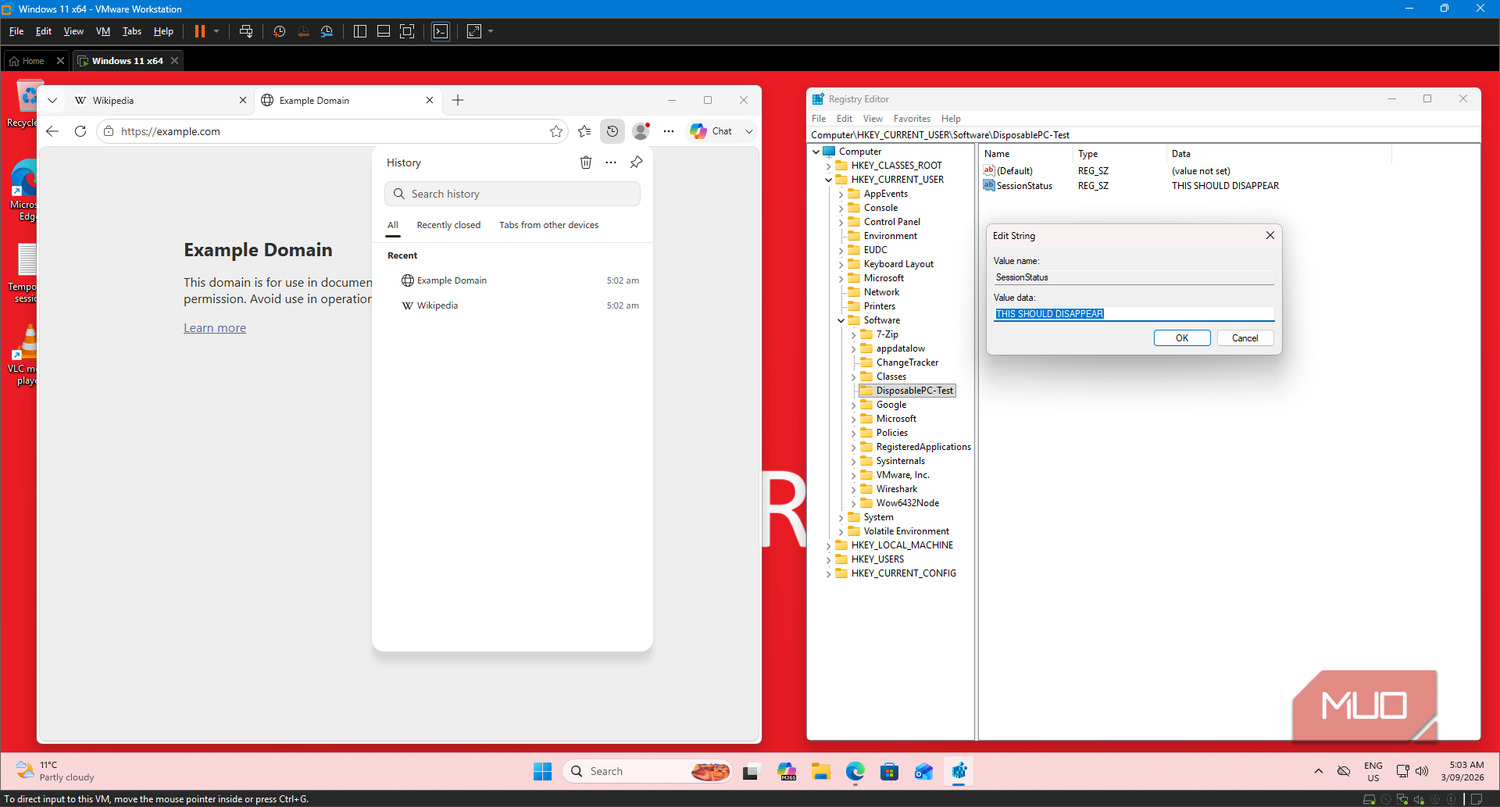1500x807 pixels.
Task: Expand the HKEY_LOCAL_MACHINE key
Action: point(829,545)
